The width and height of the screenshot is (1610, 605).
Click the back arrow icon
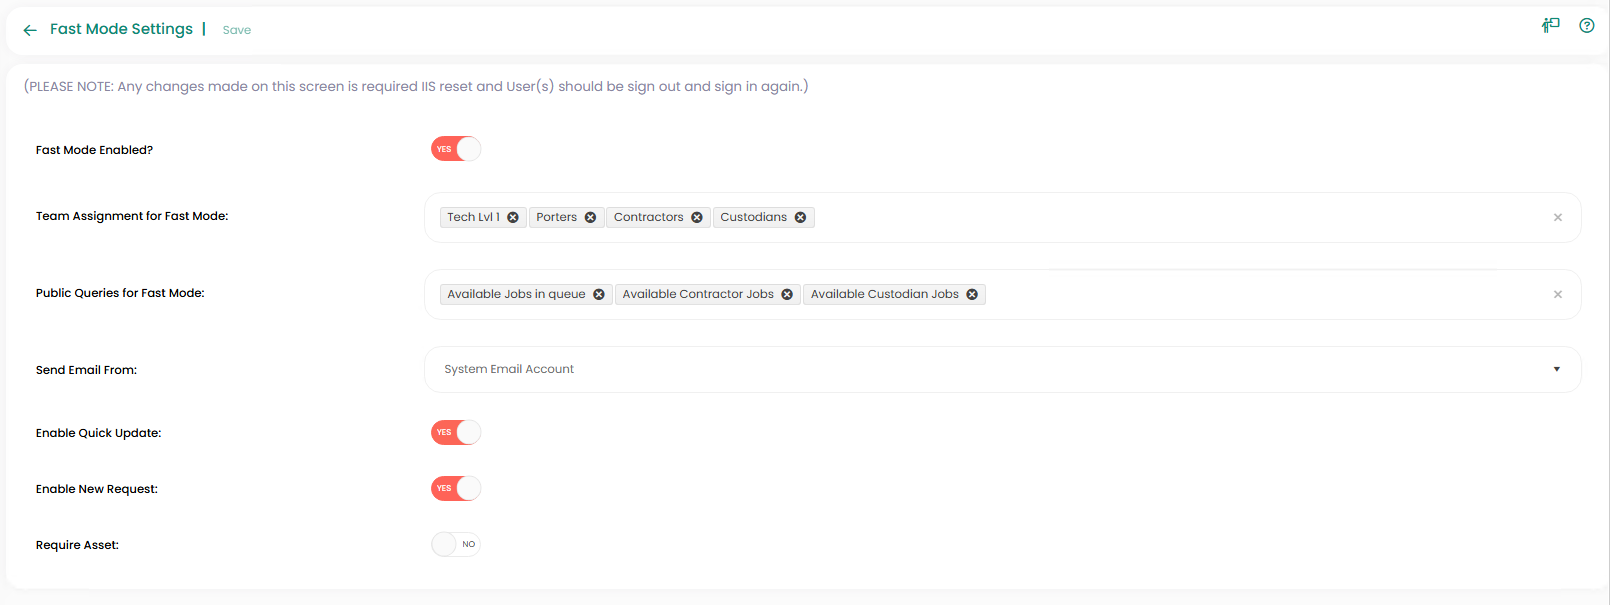pyautogui.click(x=30, y=30)
